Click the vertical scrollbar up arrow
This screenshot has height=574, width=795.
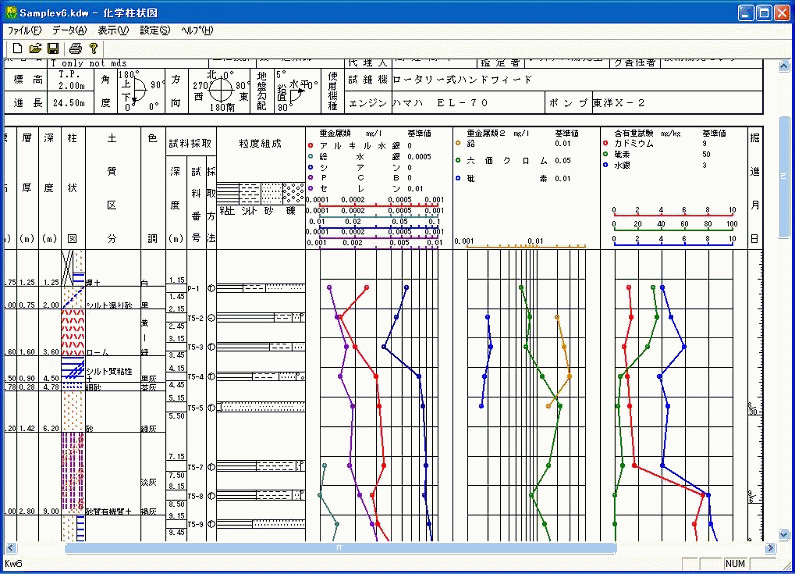click(782, 65)
